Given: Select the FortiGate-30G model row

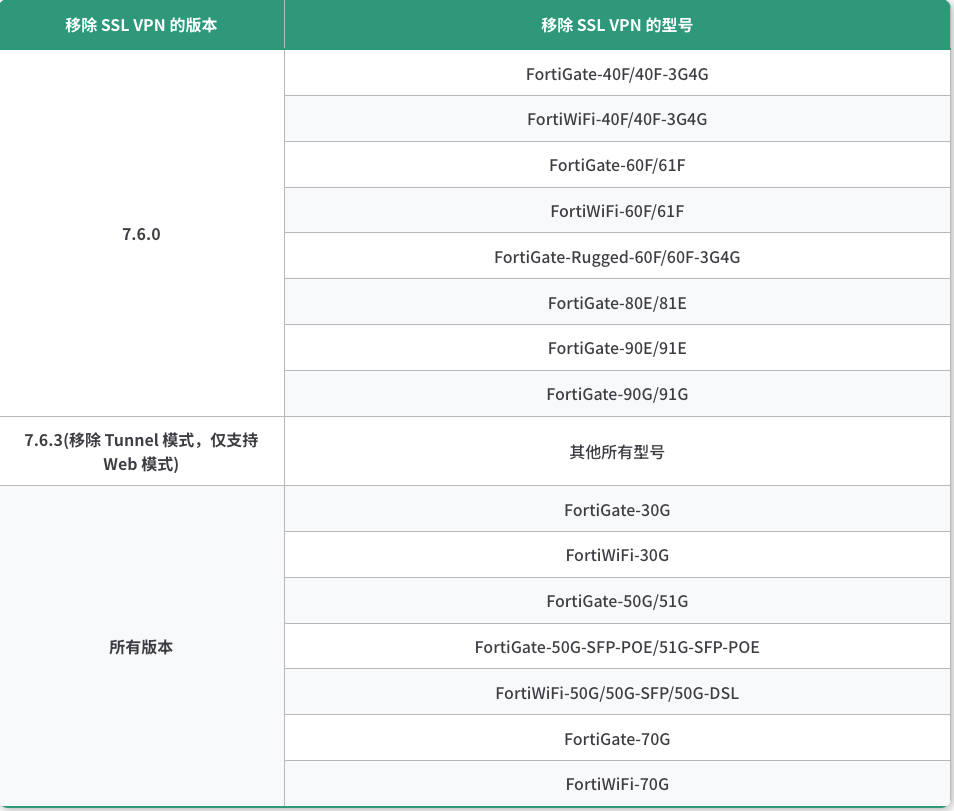Looking at the screenshot, I should [617, 510].
